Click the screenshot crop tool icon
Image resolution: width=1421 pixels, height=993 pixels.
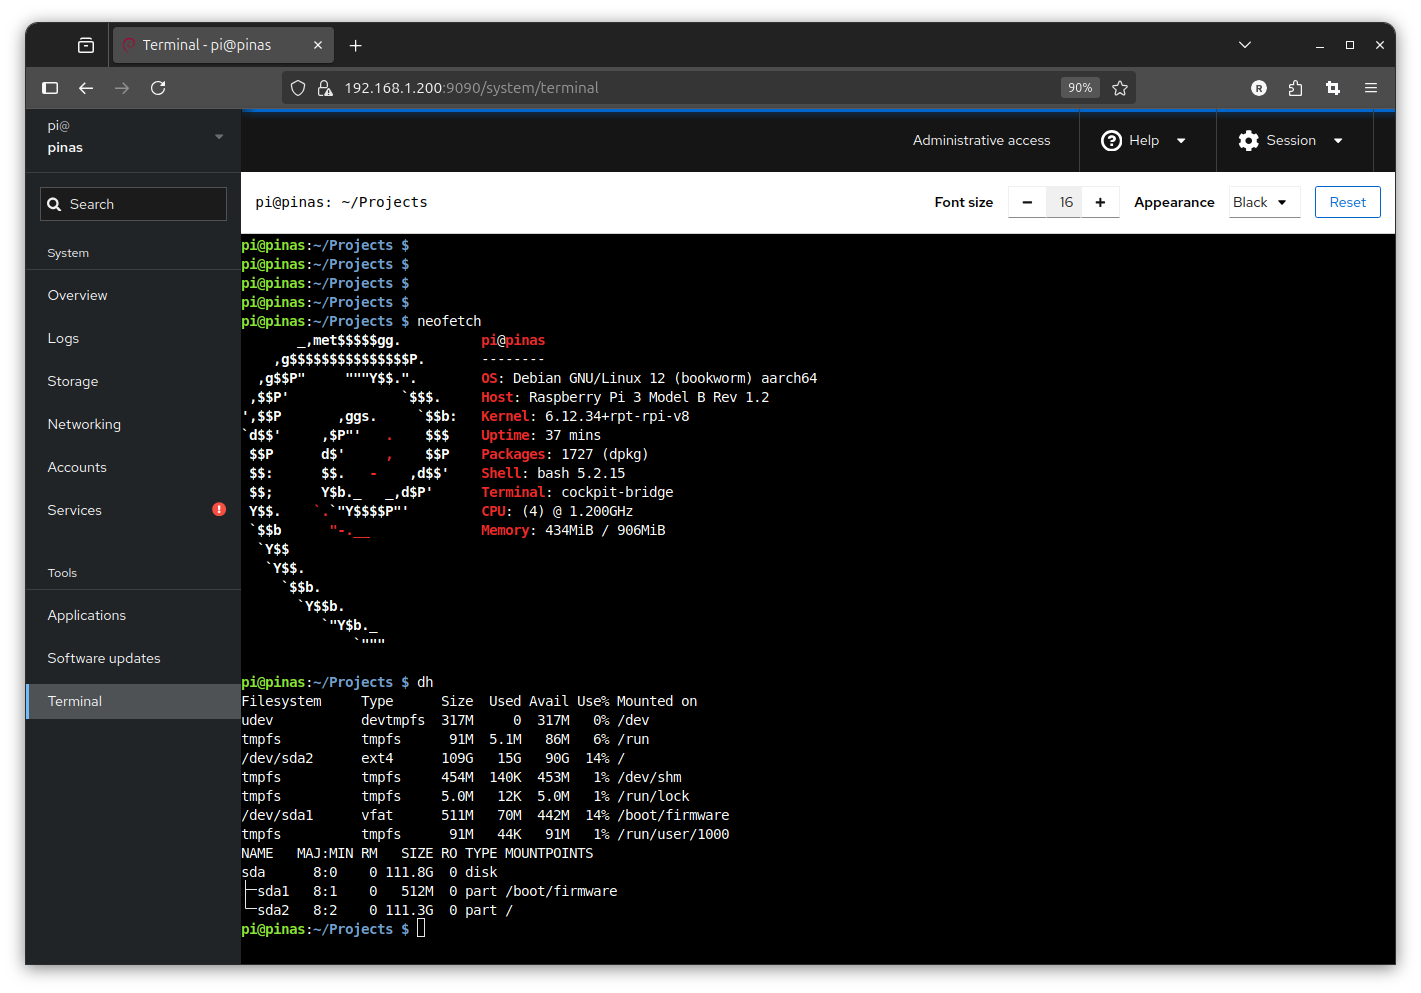pyautogui.click(x=1333, y=88)
